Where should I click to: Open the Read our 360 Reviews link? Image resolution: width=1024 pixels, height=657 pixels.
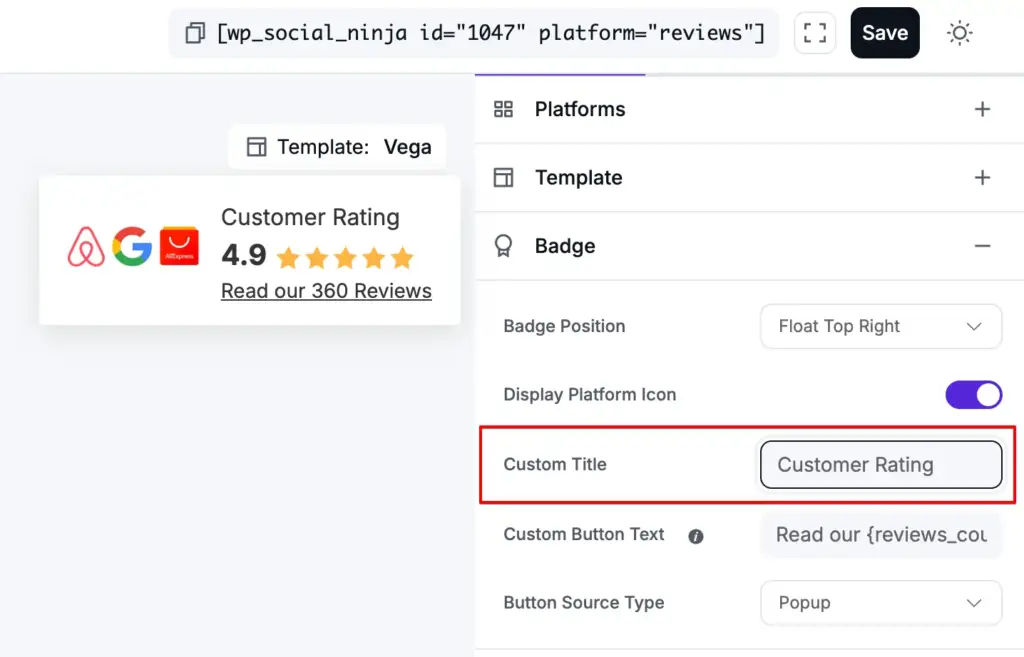coord(326,291)
